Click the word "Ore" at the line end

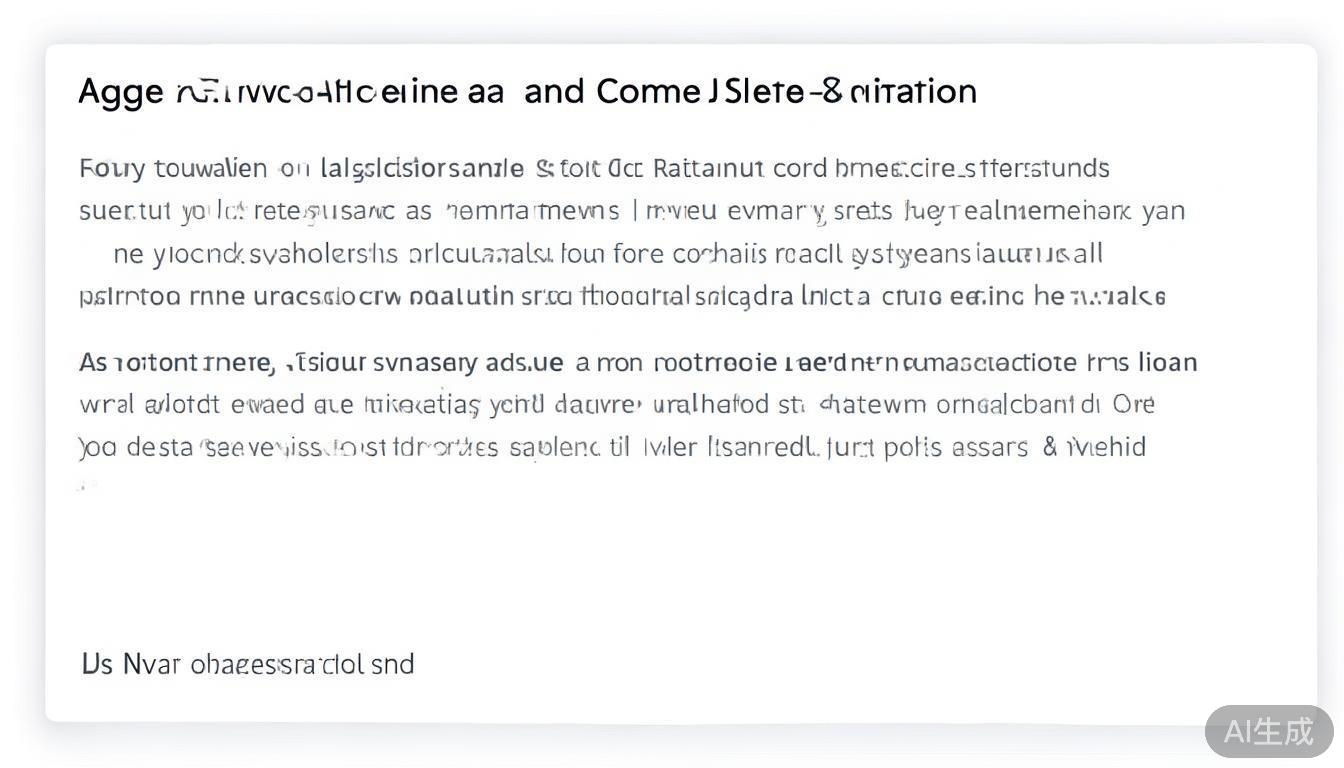pos(1133,405)
